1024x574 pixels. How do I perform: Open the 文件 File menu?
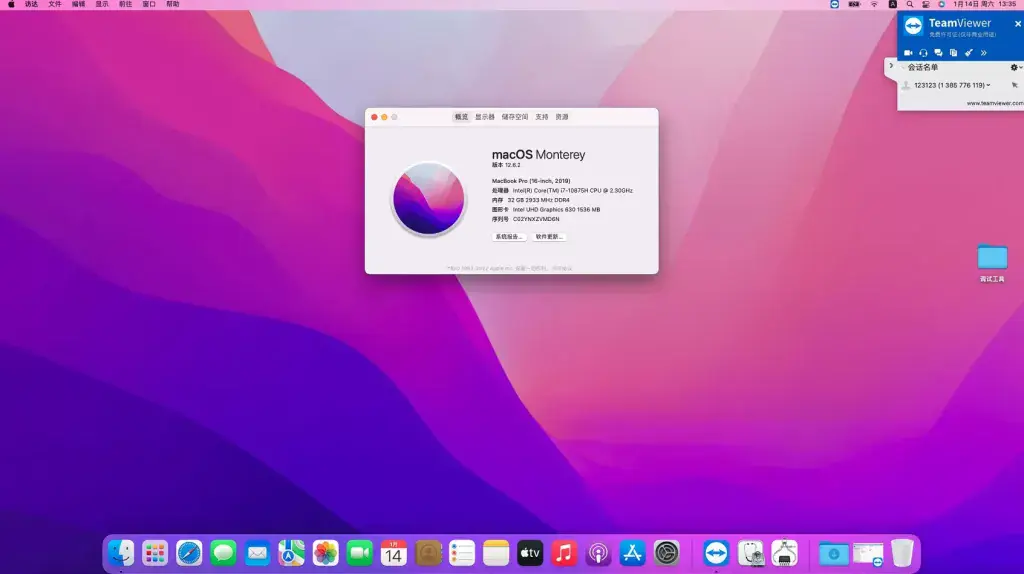[x=55, y=5]
